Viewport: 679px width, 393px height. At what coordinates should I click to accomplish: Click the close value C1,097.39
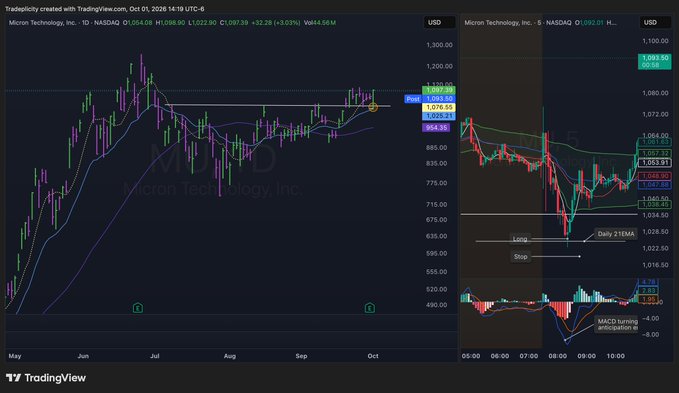point(234,23)
